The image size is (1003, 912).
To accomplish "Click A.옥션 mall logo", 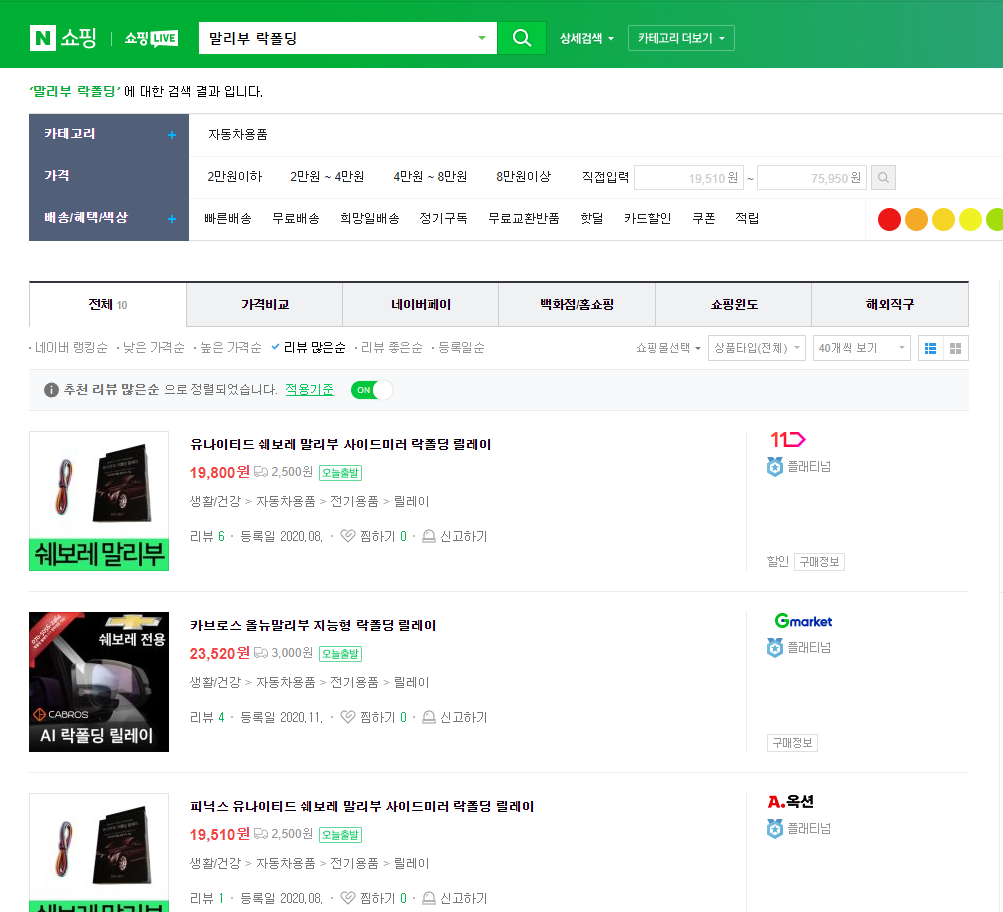I will (x=791, y=801).
